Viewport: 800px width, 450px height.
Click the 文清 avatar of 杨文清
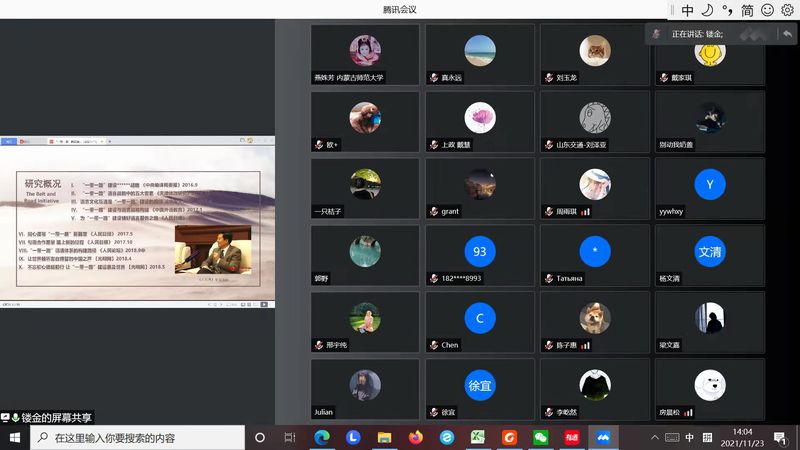click(x=710, y=253)
